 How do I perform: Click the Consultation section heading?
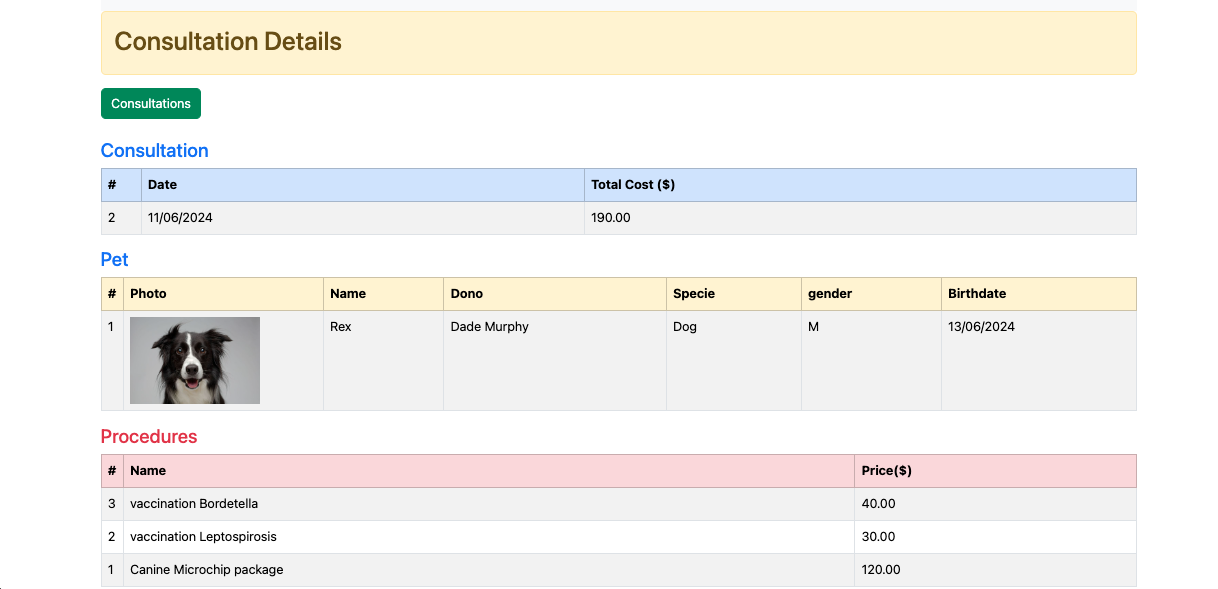pos(155,151)
